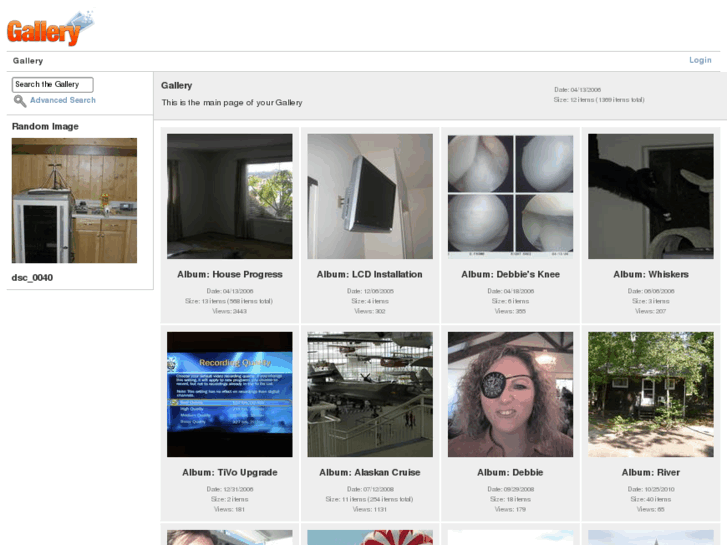Open the Whiskers album thumbnail

point(650,196)
